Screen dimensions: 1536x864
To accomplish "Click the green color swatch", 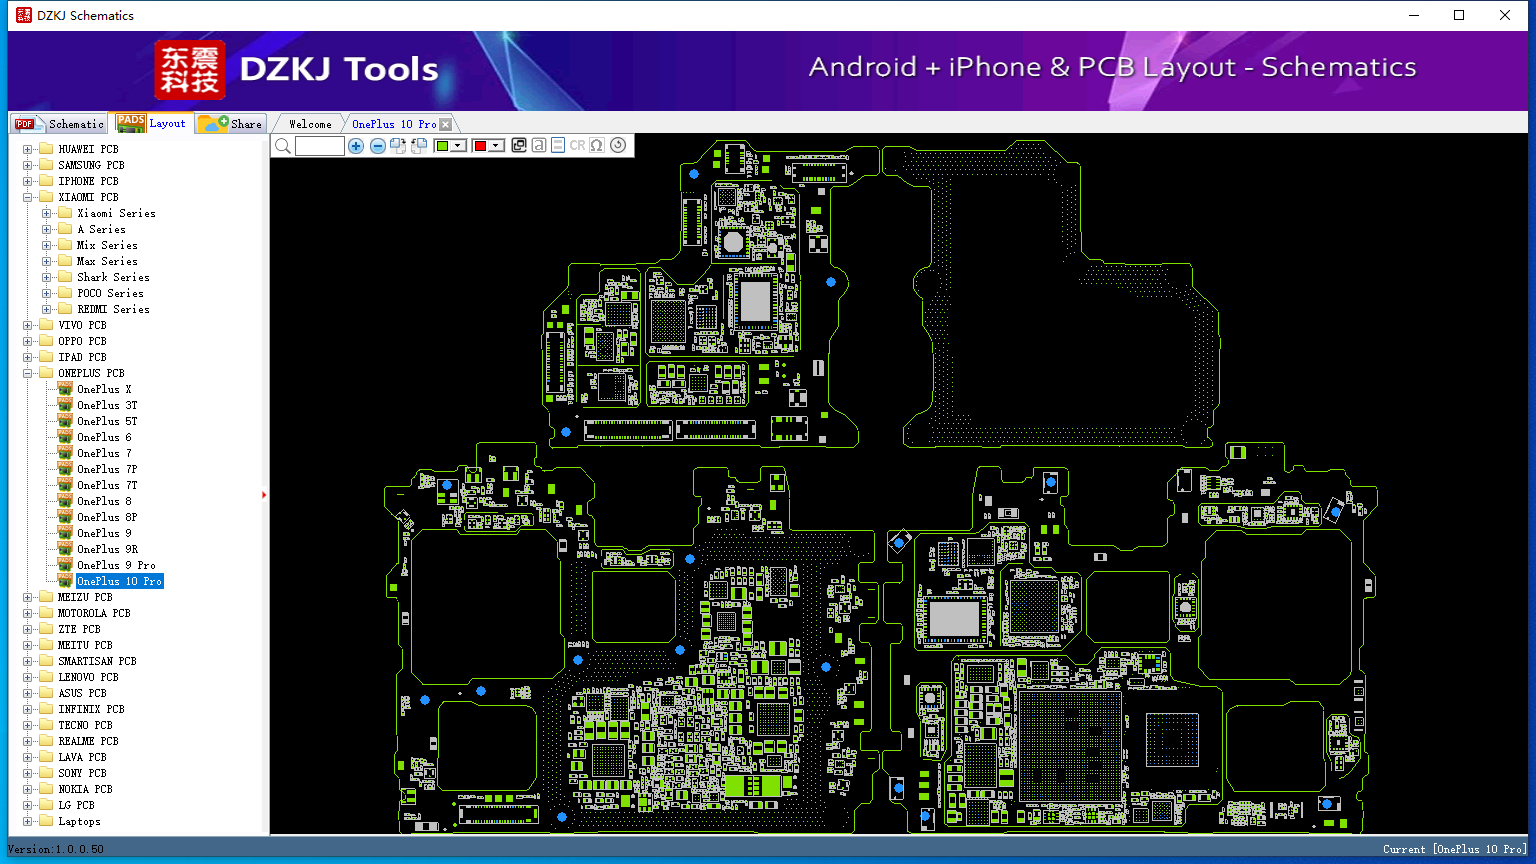I will click(442, 146).
